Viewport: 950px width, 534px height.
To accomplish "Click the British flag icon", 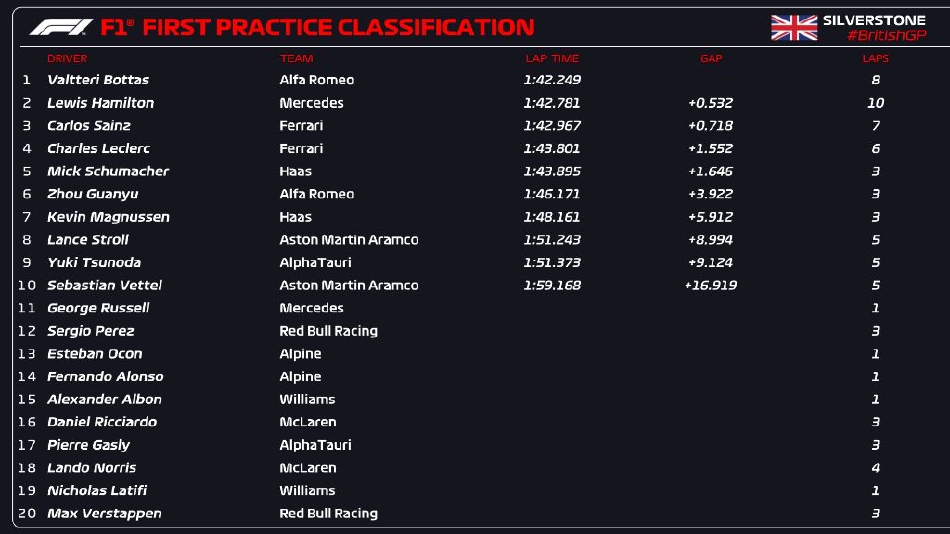I will (794, 28).
